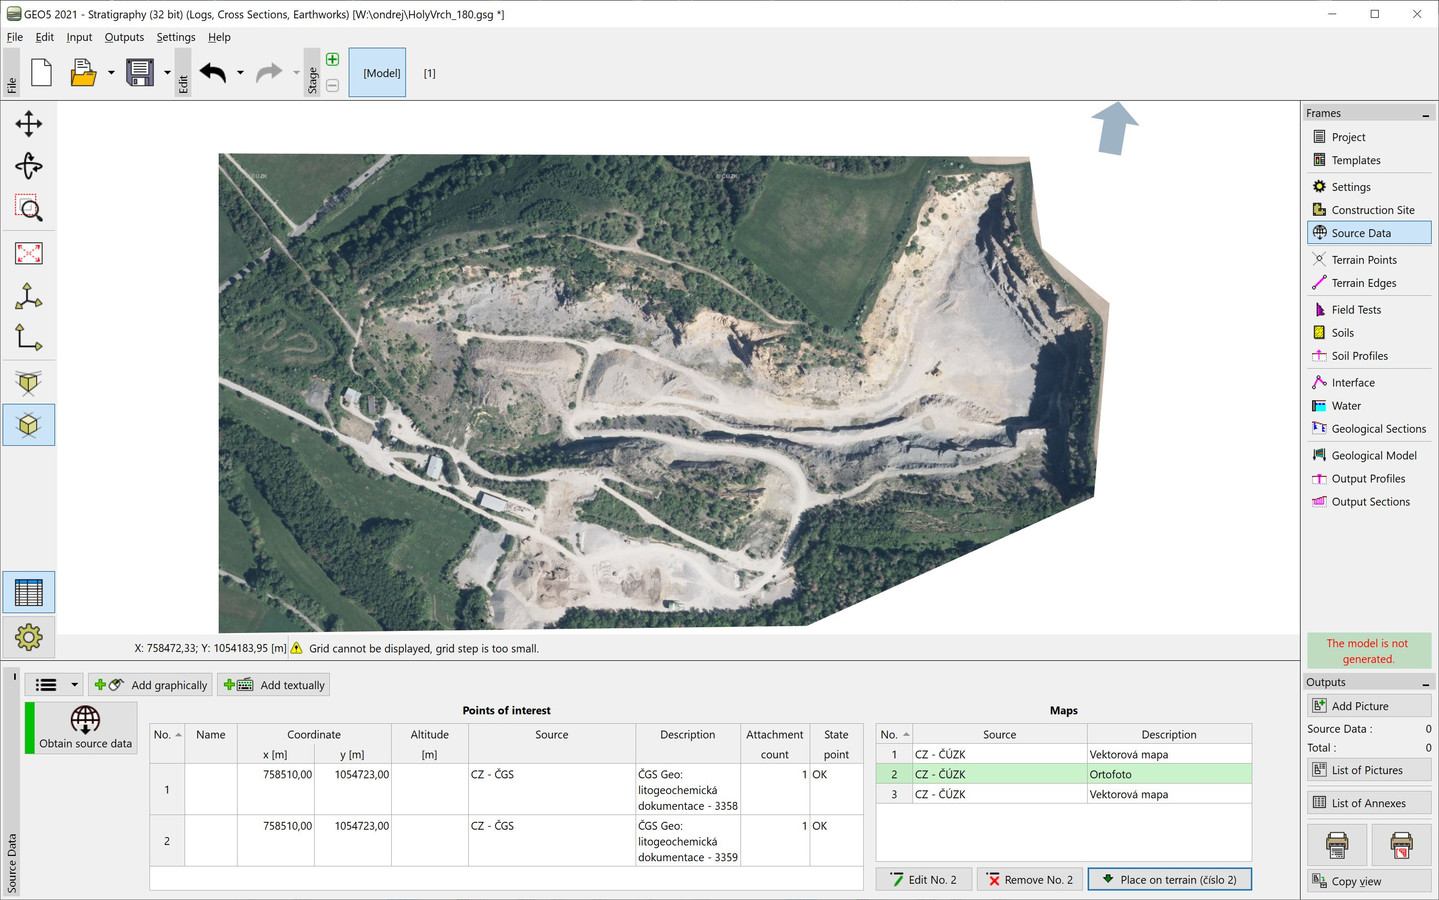Image resolution: width=1439 pixels, height=900 pixels.
Task: Click the new file icon
Action: (42, 73)
